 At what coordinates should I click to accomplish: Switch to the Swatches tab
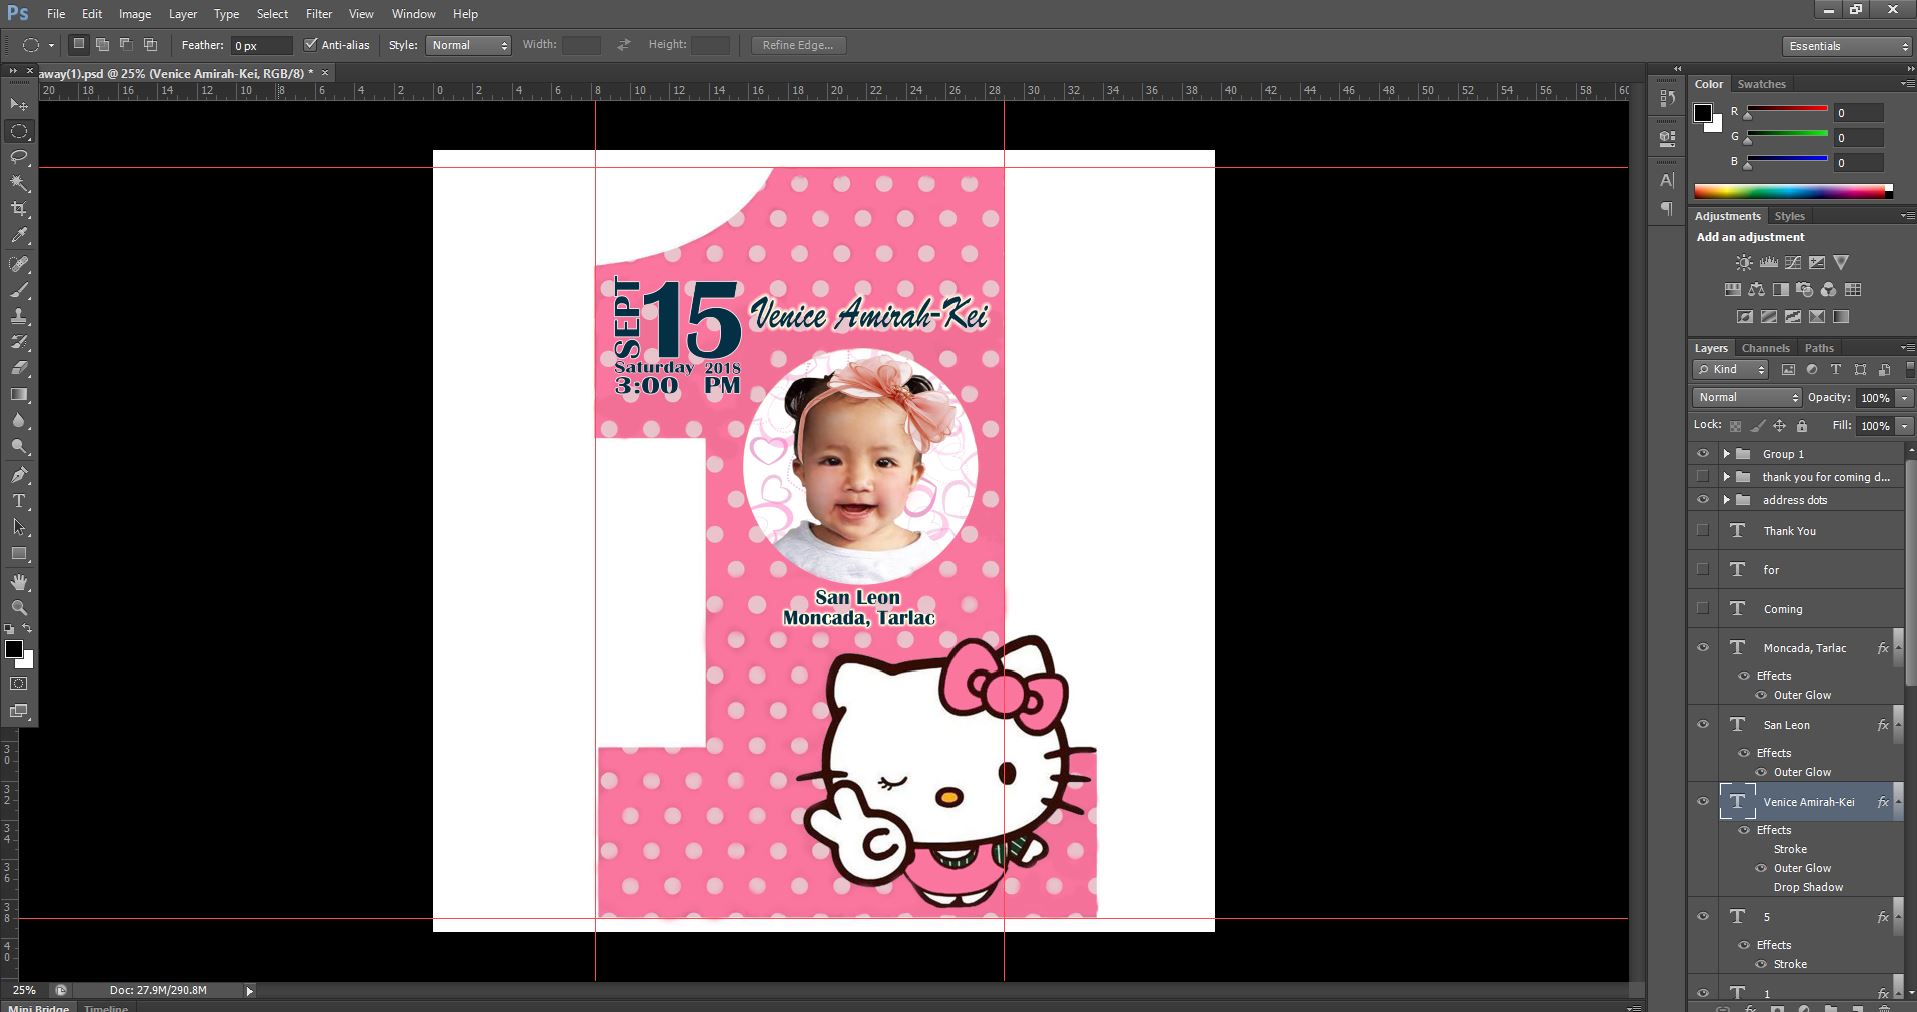pyautogui.click(x=1761, y=84)
